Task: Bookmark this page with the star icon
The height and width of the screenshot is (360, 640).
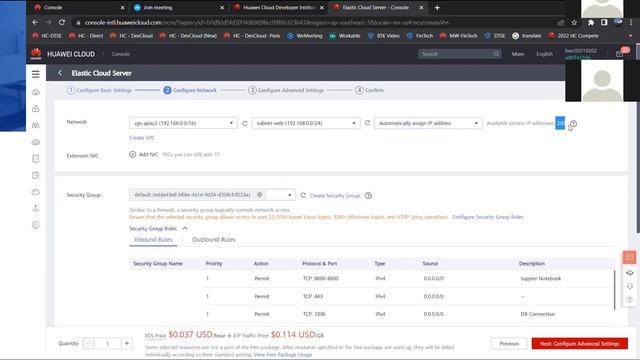Action: (574, 22)
